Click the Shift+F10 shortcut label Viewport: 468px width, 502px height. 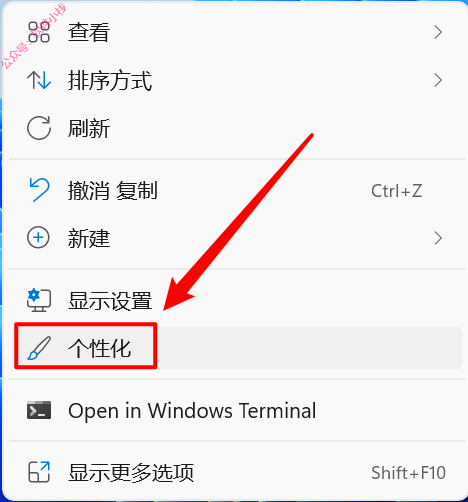point(408,473)
